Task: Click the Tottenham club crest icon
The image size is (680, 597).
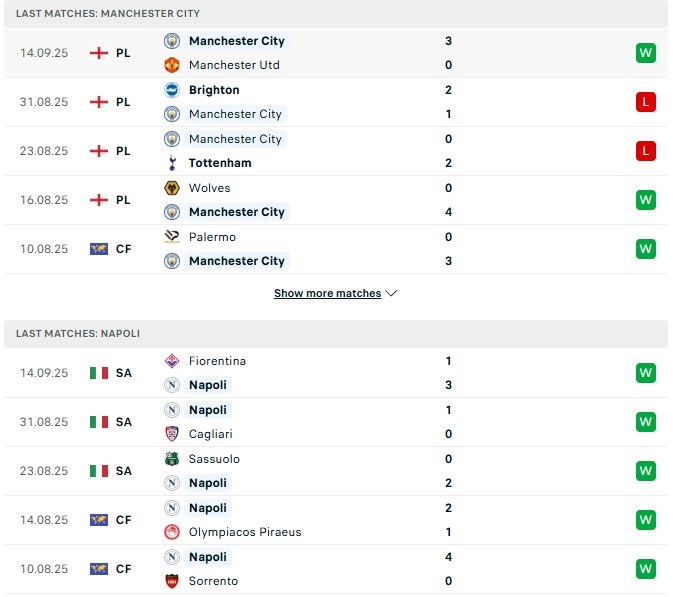Action: click(x=171, y=163)
